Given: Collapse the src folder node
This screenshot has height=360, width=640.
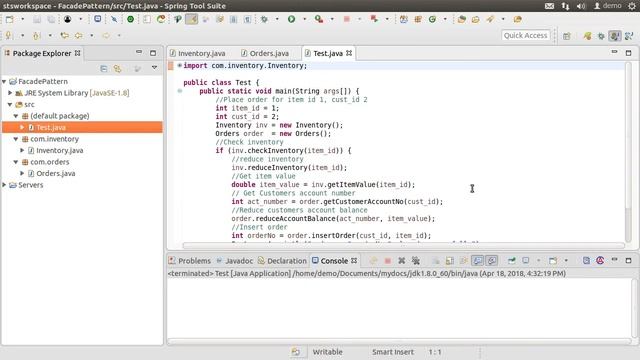Looking at the screenshot, I should pyautogui.click(x=10, y=104).
